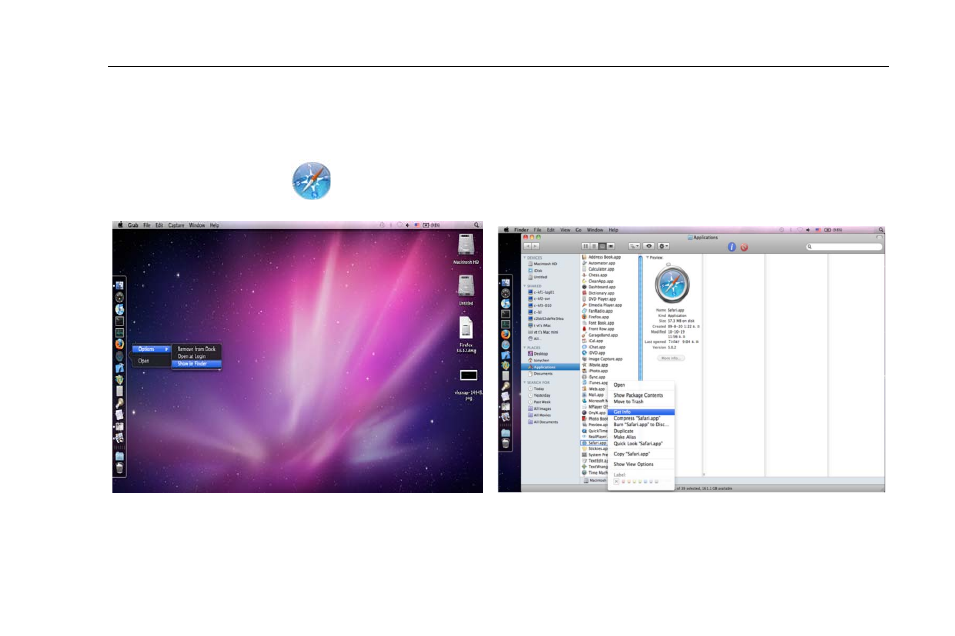Viewport: 955px width, 636px height.
Task: Apply the green label color in the context menu
Action: tap(640, 482)
